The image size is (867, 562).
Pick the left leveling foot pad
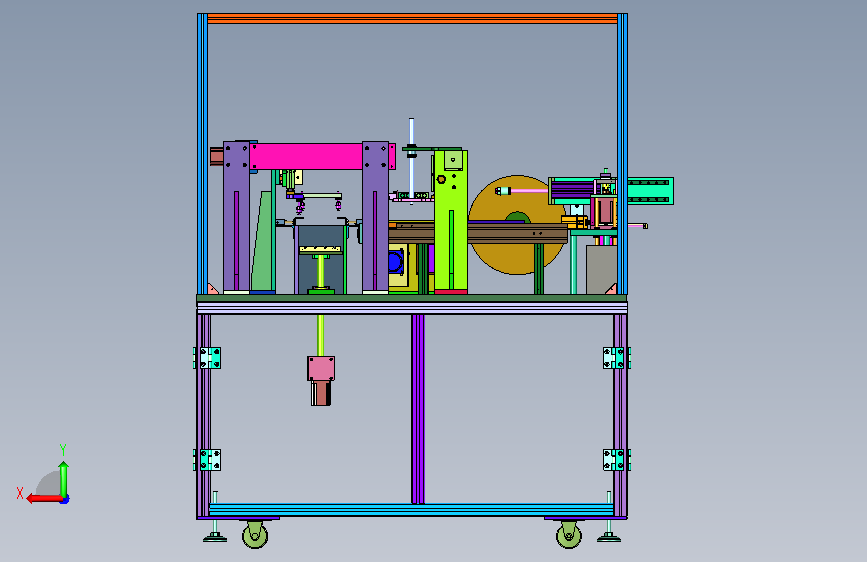point(215,537)
